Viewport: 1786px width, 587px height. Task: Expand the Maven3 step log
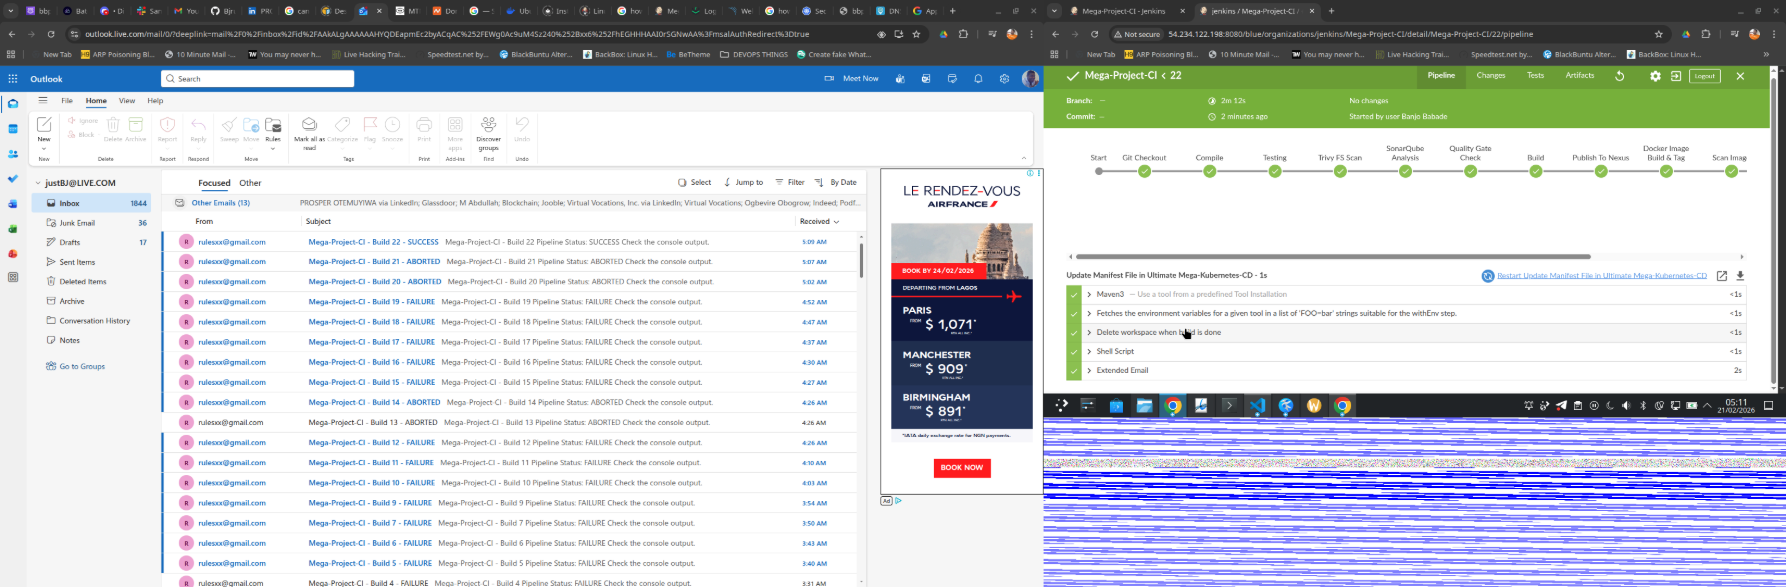tap(1089, 295)
